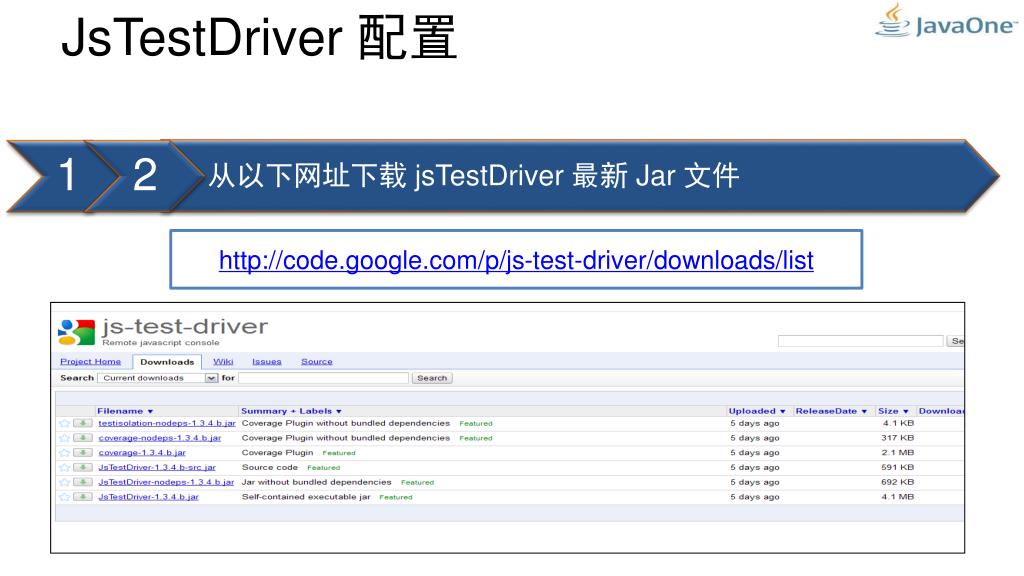This screenshot has height=576, width=1024.
Task: Focus the project search box at top right
Action: pos(860,341)
